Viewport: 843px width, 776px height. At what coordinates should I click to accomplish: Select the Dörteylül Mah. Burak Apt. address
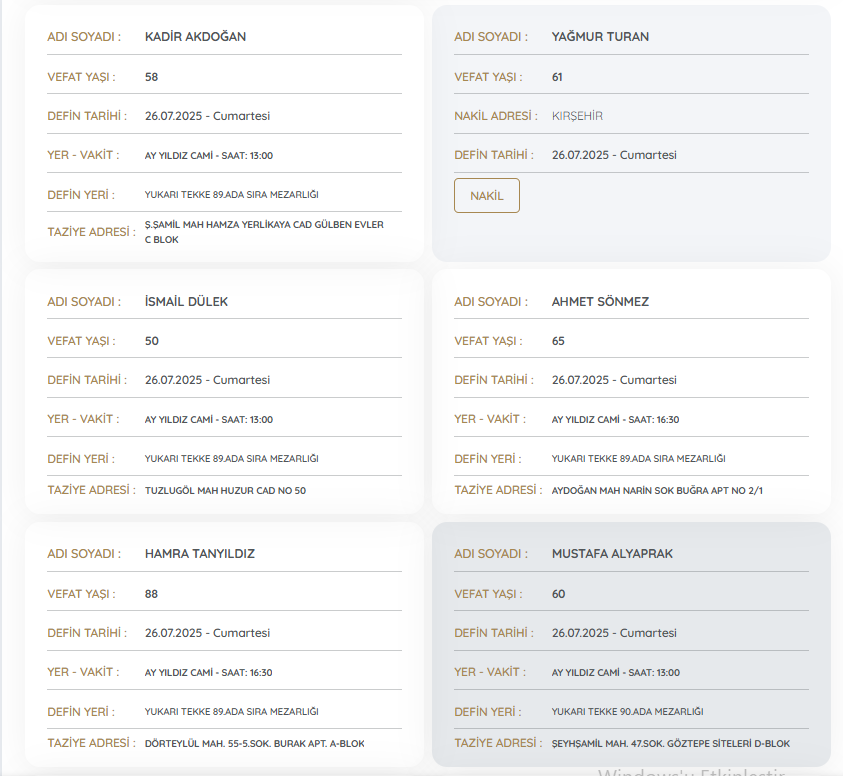[254, 744]
